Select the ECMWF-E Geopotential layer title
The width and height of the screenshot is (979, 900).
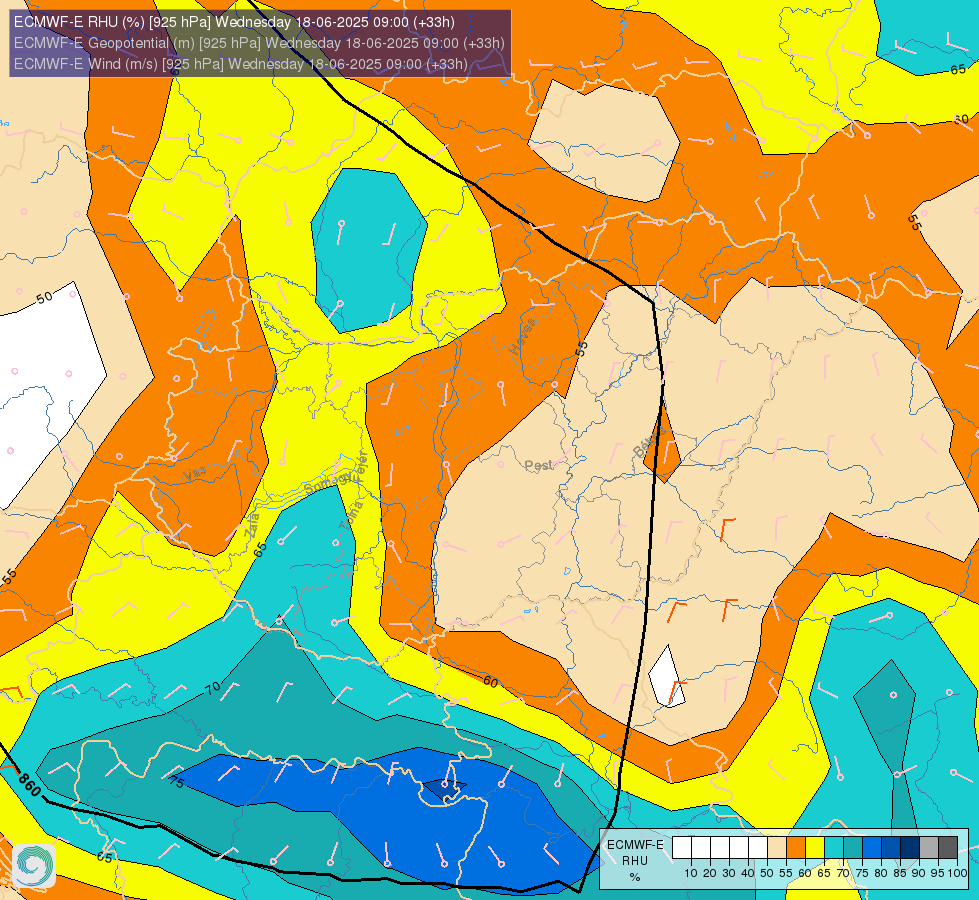pyautogui.click(x=259, y=43)
